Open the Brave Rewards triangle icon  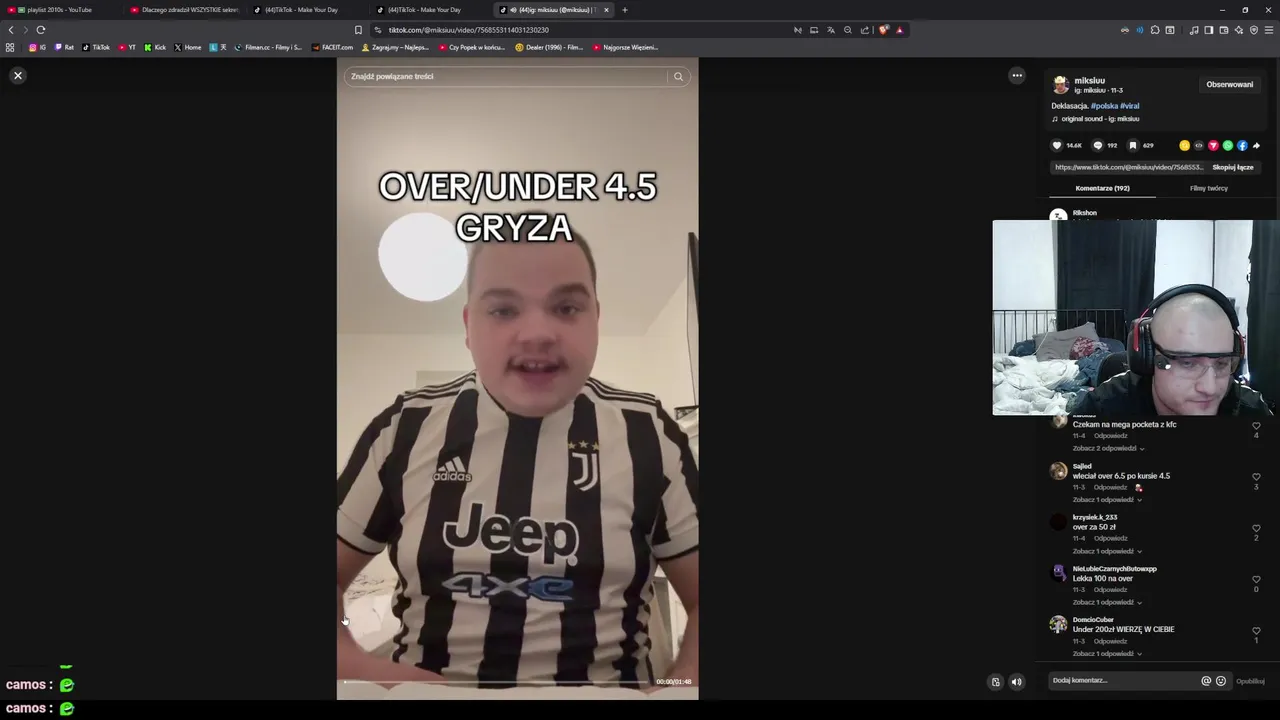pyautogui.click(x=899, y=30)
